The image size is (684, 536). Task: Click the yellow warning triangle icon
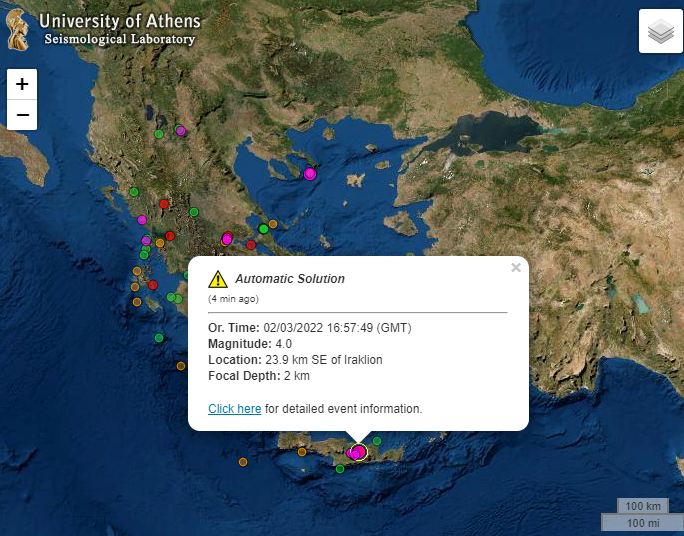point(218,280)
